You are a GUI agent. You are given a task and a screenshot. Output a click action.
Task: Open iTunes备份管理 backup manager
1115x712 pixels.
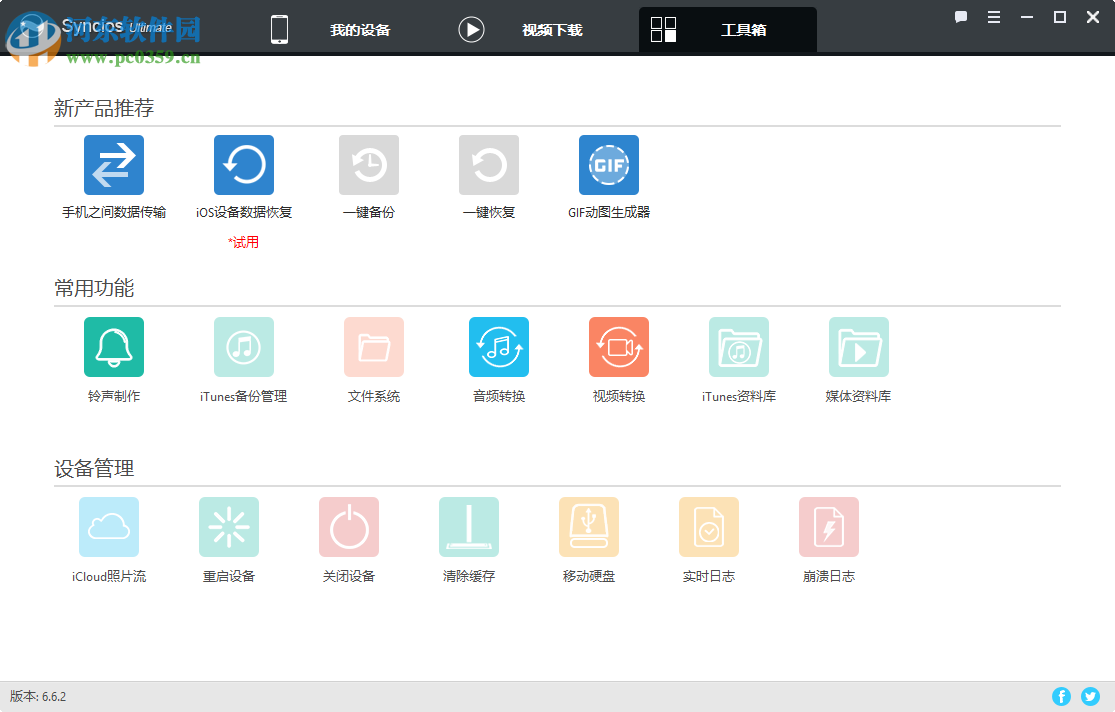[x=243, y=346]
